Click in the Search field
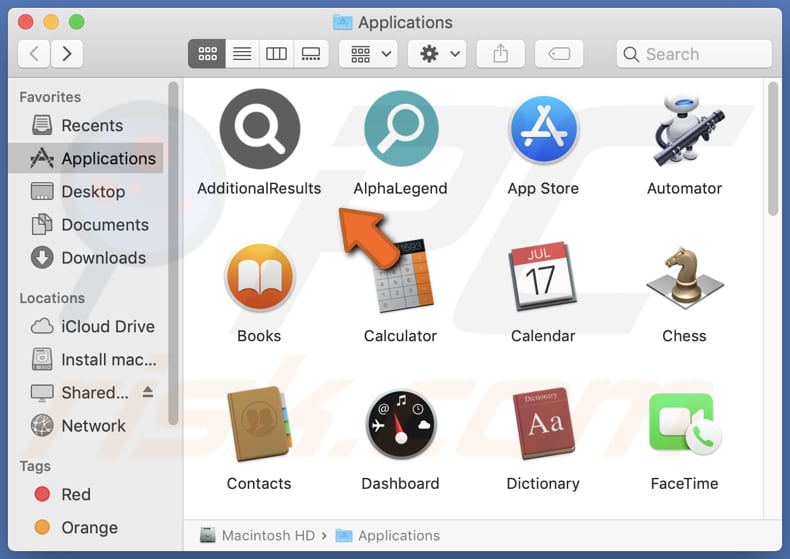The width and height of the screenshot is (790, 559). coord(694,54)
